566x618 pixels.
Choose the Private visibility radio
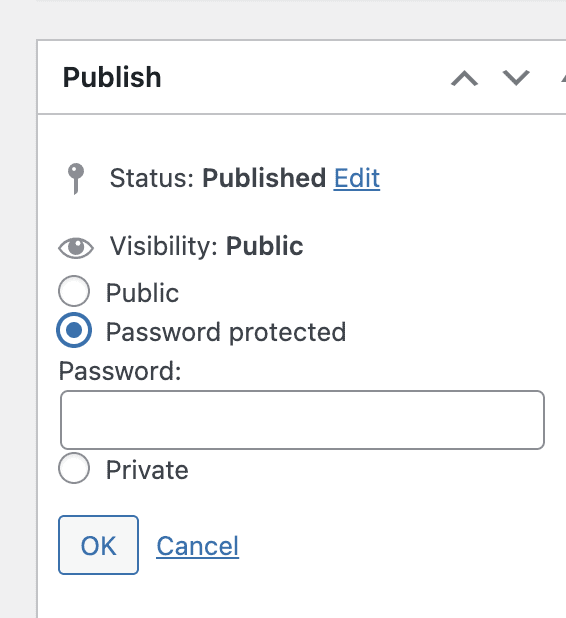[x=74, y=468]
